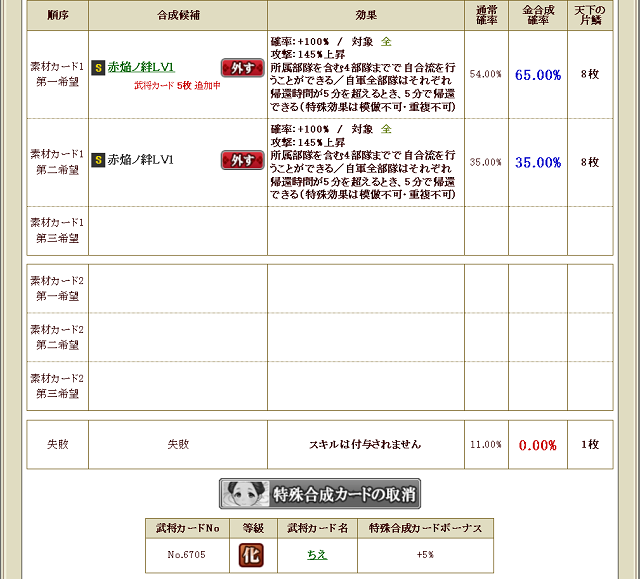Click the red 0.00% failure probability

coord(537,445)
